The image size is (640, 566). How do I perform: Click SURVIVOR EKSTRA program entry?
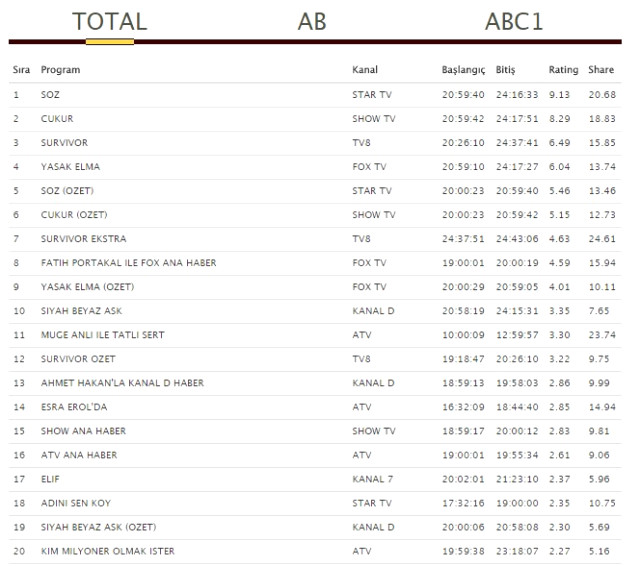(83, 239)
